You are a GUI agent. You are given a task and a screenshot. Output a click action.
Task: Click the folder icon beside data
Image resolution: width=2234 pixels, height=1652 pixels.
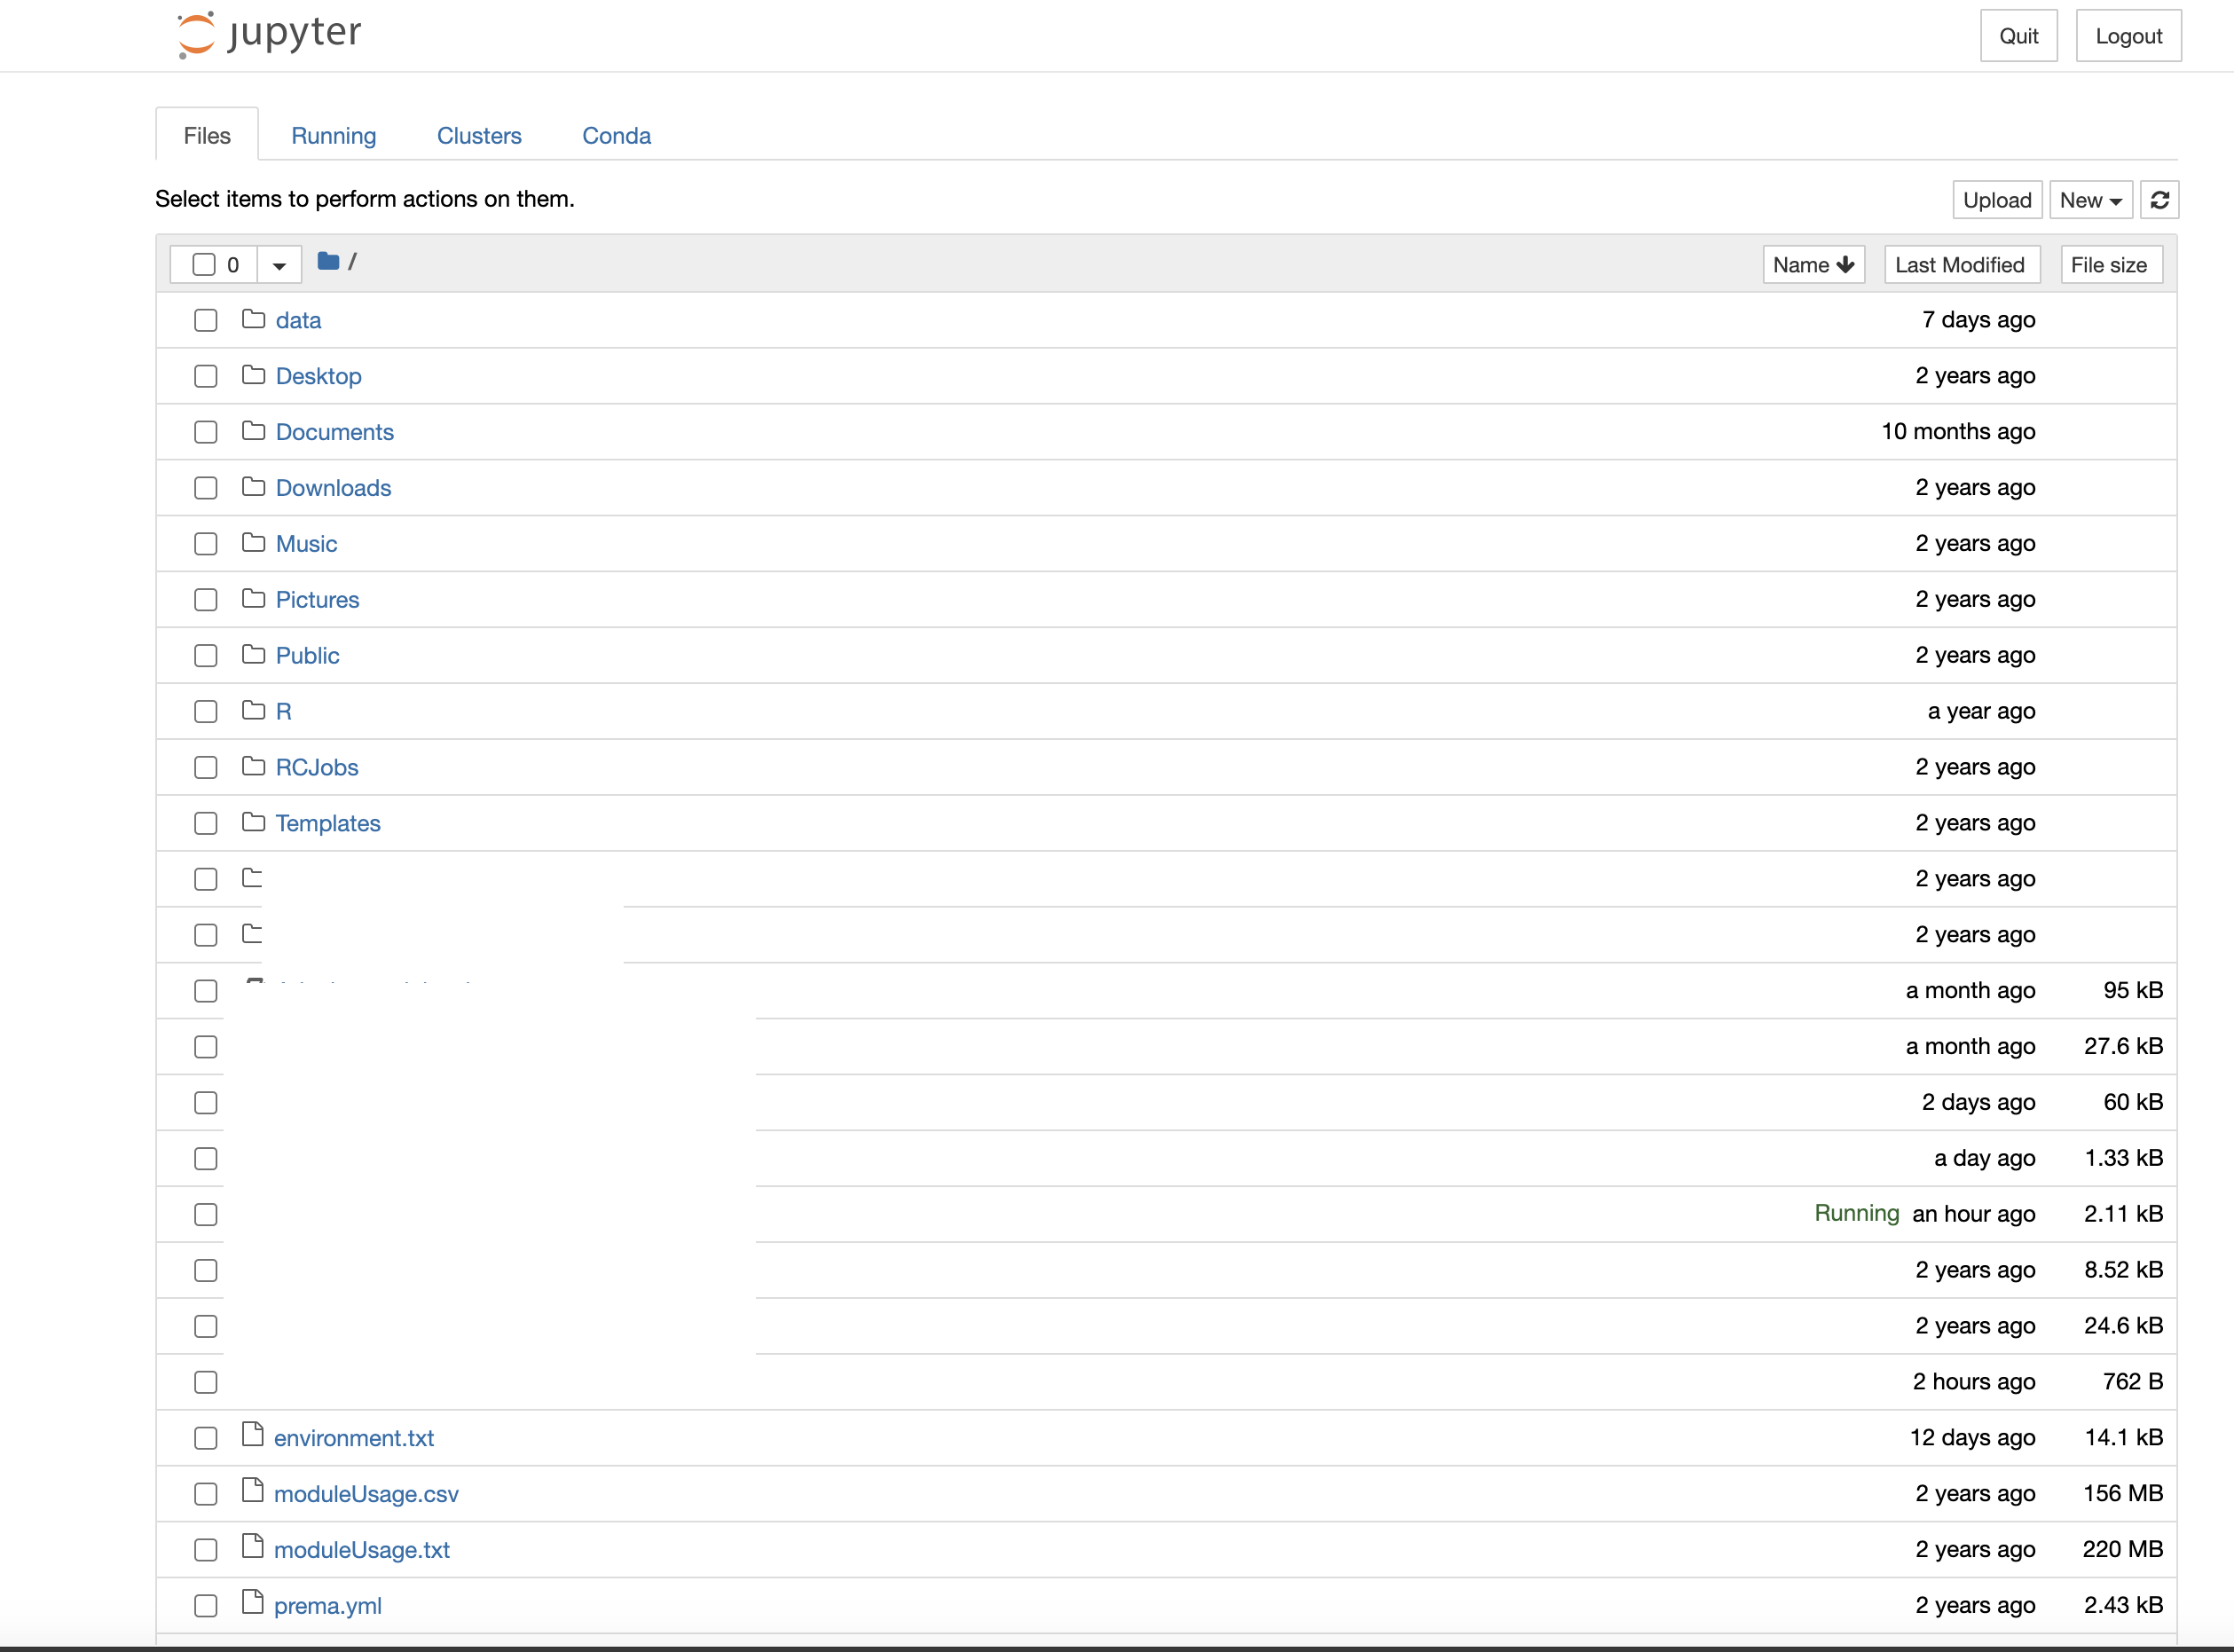coord(254,319)
